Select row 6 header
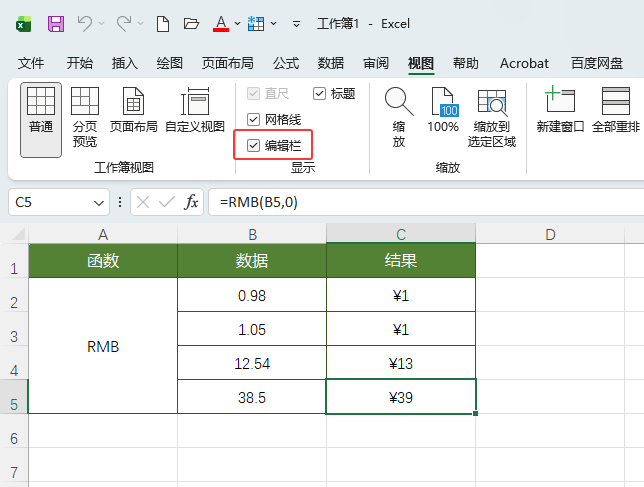Screen dimensions: 644x487 click(14, 431)
